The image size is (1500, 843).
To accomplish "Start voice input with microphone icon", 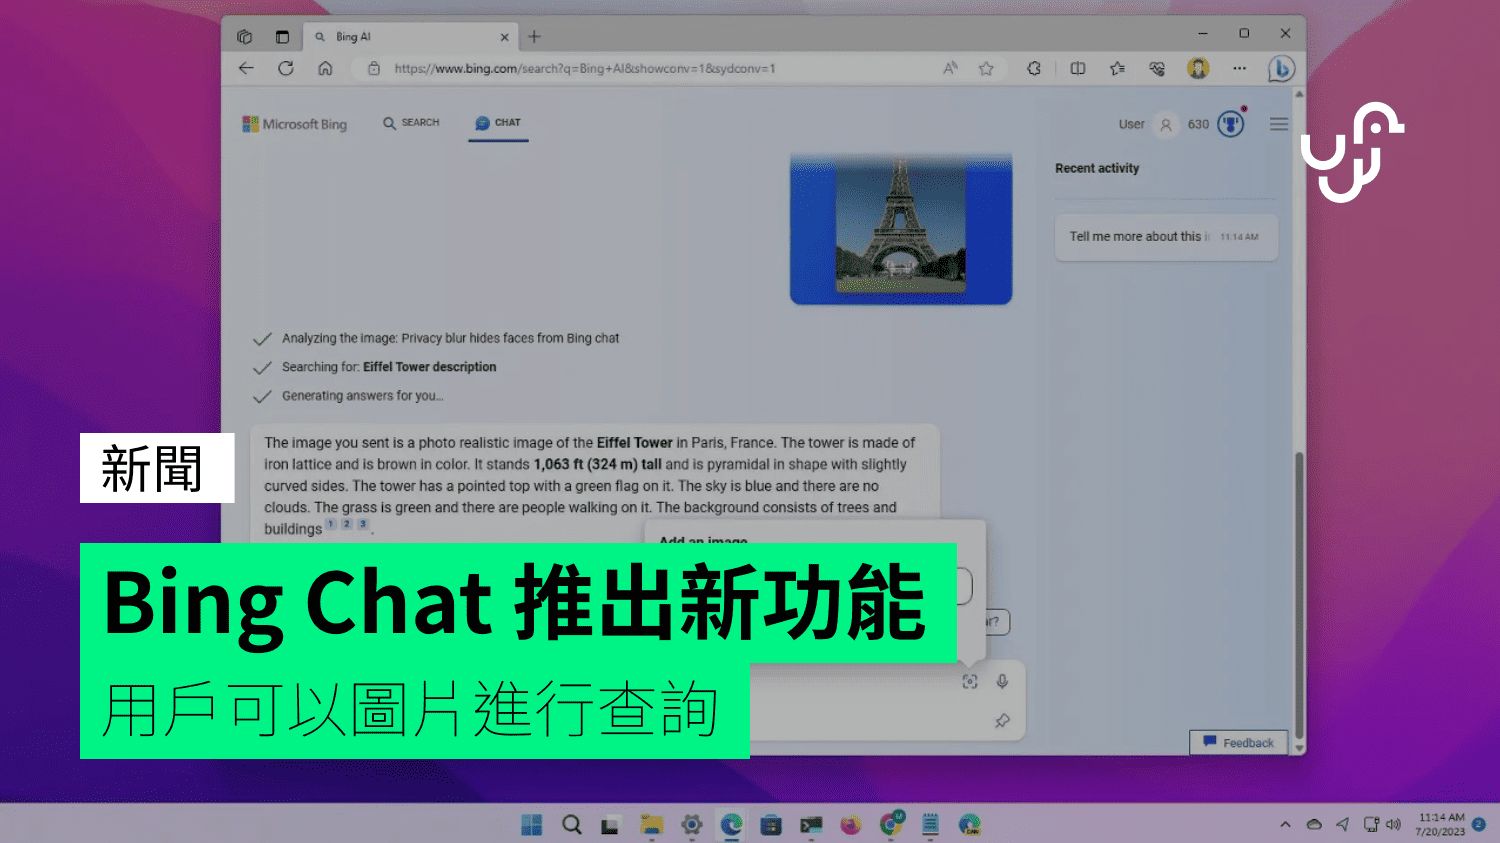I will (1002, 681).
